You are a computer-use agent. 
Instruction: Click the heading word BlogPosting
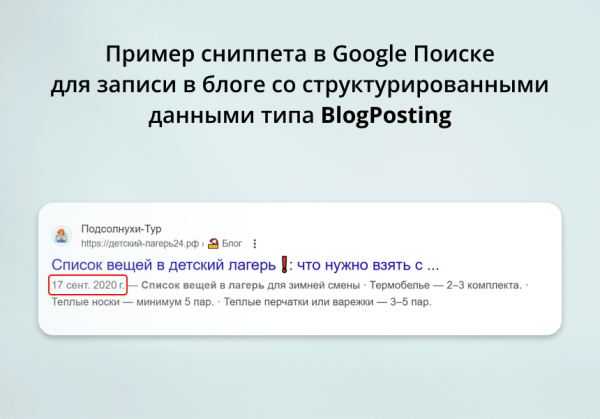pyautogui.click(x=386, y=115)
